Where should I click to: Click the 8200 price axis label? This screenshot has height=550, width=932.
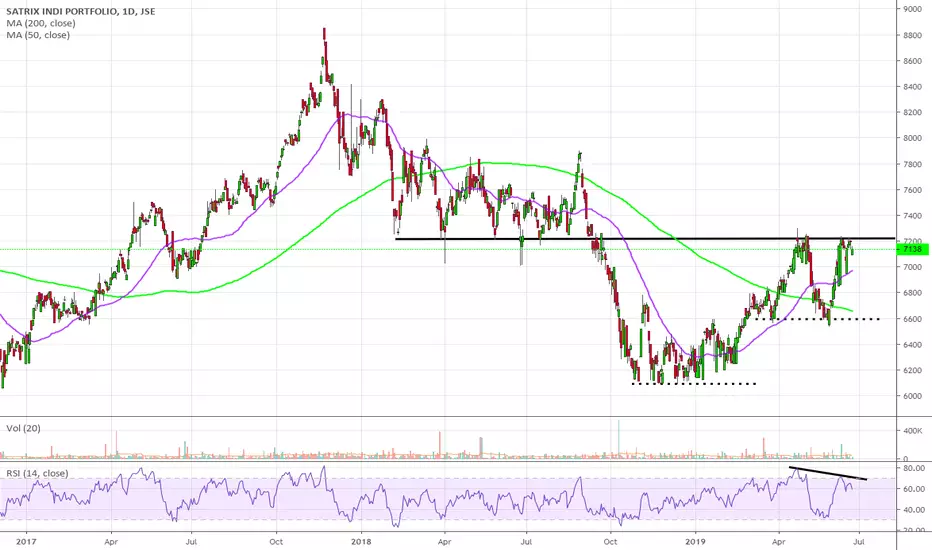click(x=912, y=112)
